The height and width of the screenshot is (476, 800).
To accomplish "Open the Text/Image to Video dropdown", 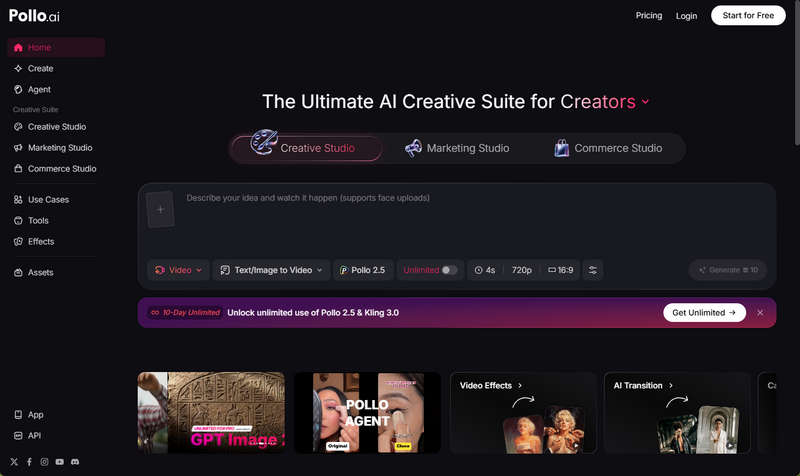I will [x=272, y=270].
